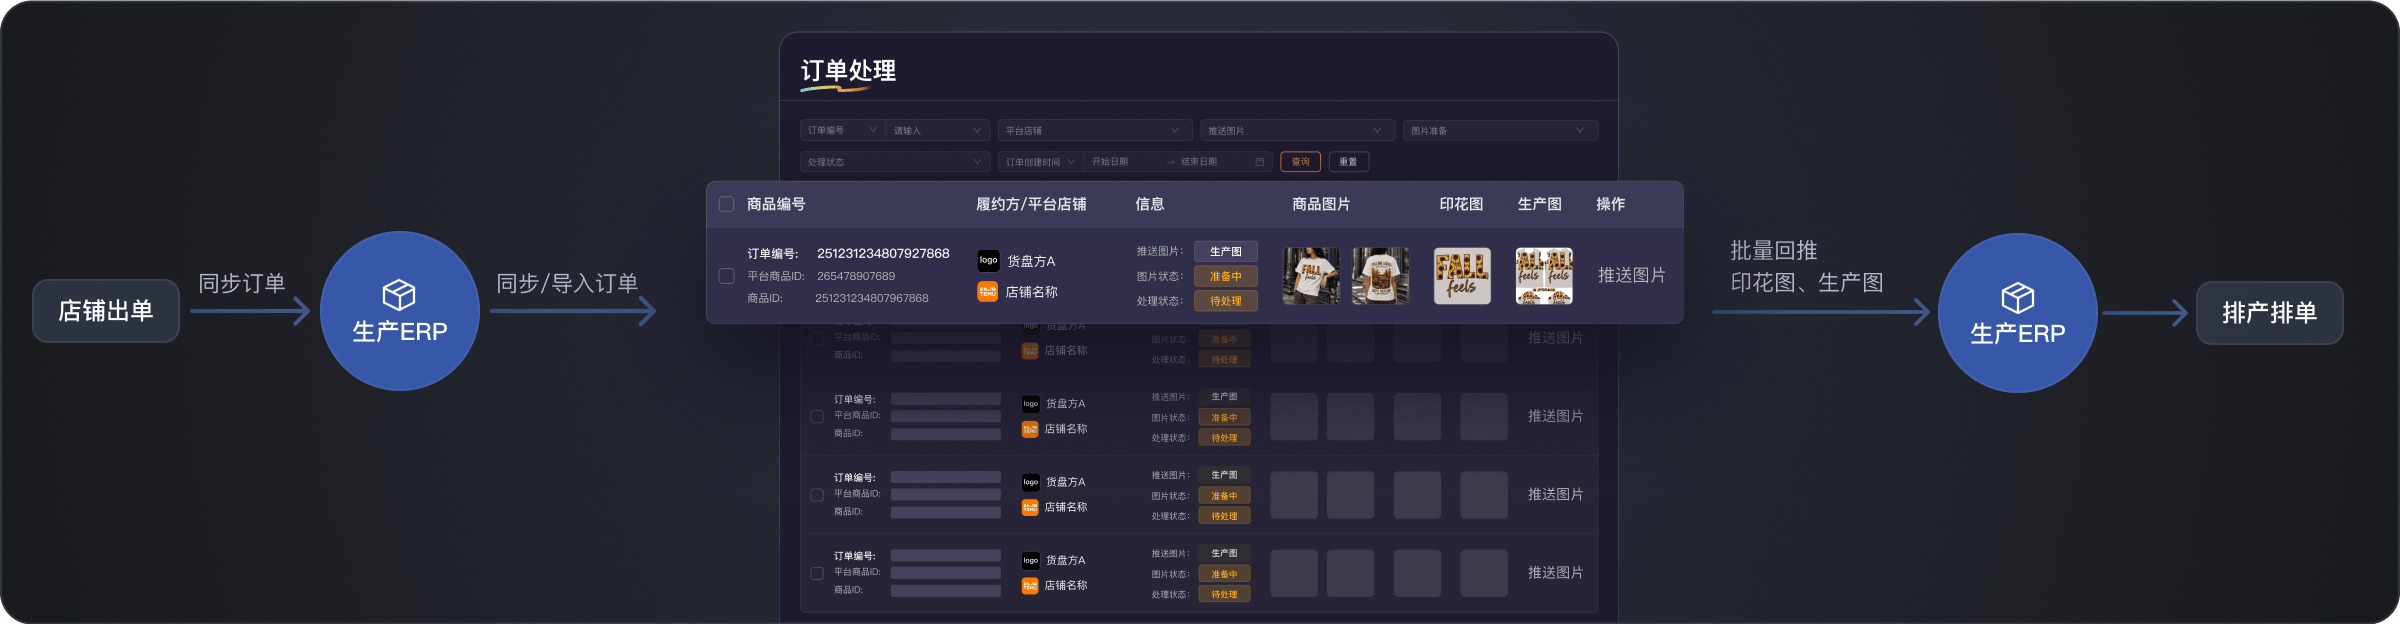Click product ID 251231234807967868
Image resolution: width=2400 pixels, height=624 pixels.
point(872,298)
